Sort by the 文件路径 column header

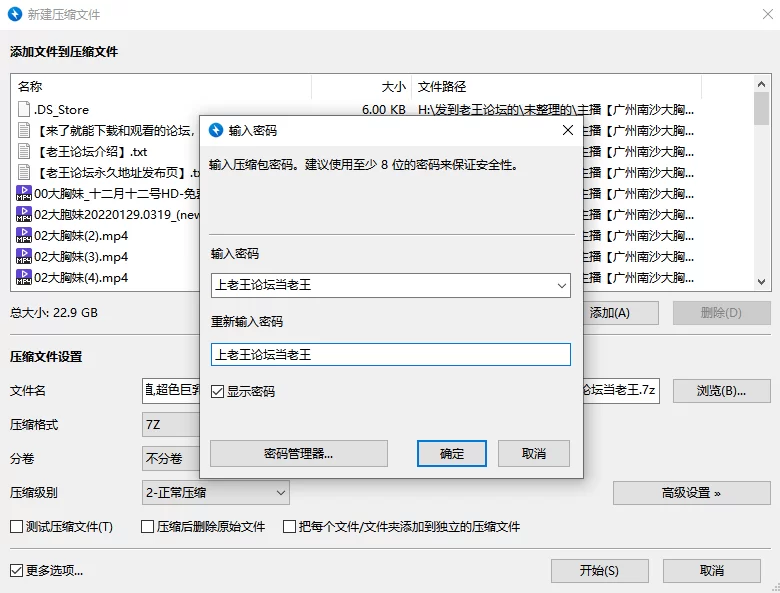[557, 87]
